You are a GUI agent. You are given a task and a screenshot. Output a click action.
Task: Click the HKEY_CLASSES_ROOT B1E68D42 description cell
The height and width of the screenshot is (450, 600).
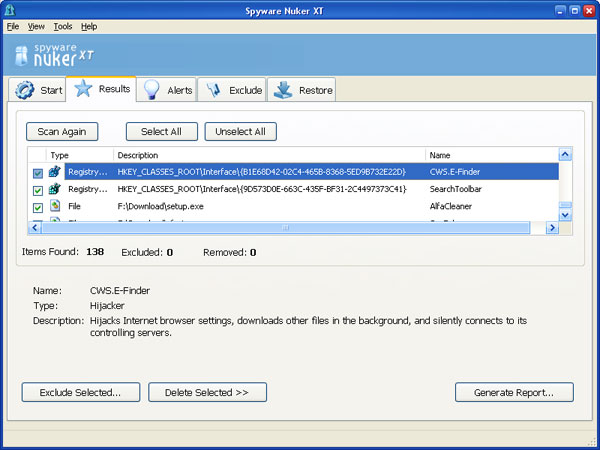point(262,172)
